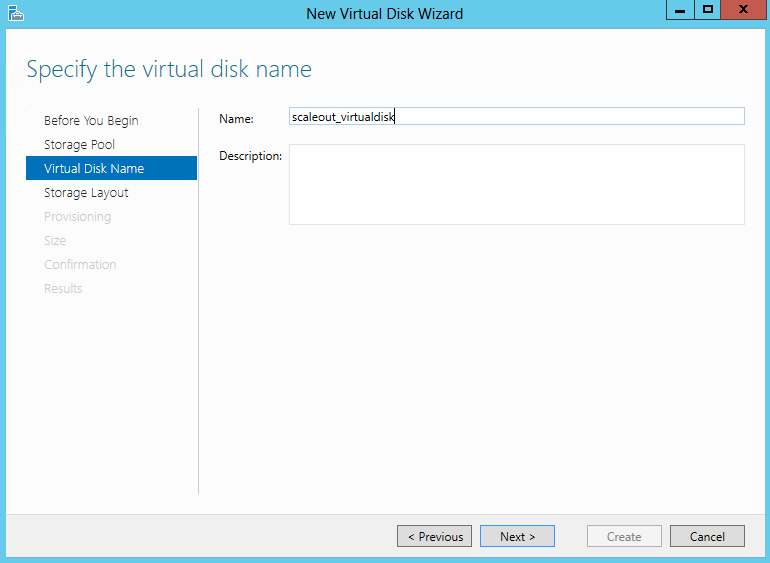Screen dimensions: 770x563
Task: Open the Storage Pool step
Action: (x=79, y=144)
